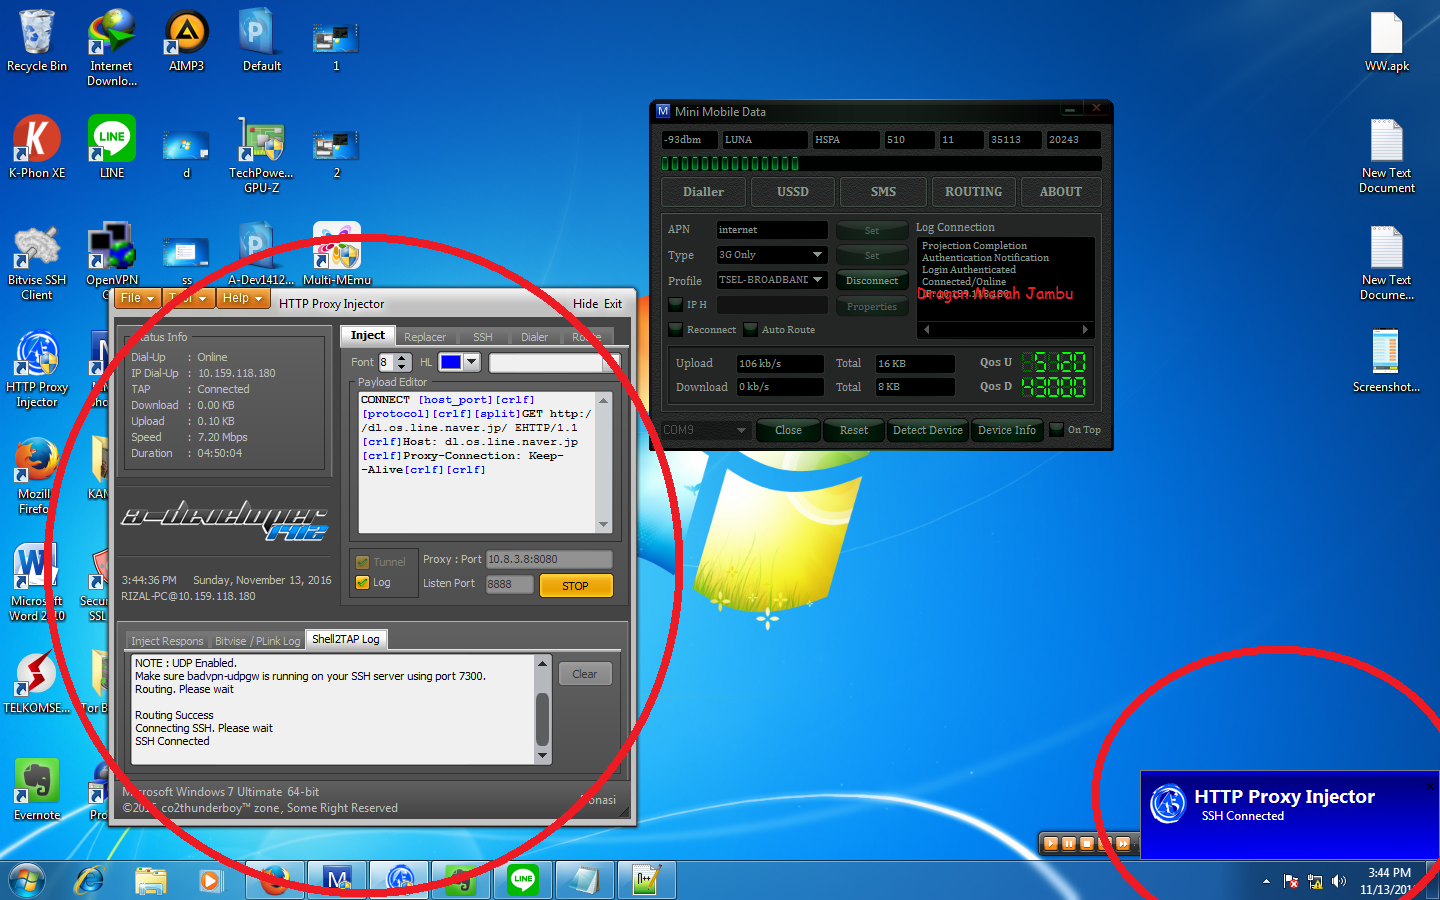The width and height of the screenshot is (1440, 900).
Task: Open the ROUTING tab in Mini Mobile Data
Action: [x=972, y=191]
